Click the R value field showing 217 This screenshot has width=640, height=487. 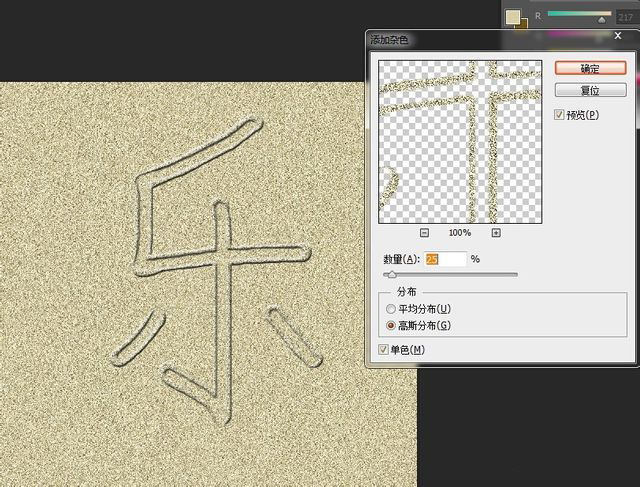(x=628, y=16)
